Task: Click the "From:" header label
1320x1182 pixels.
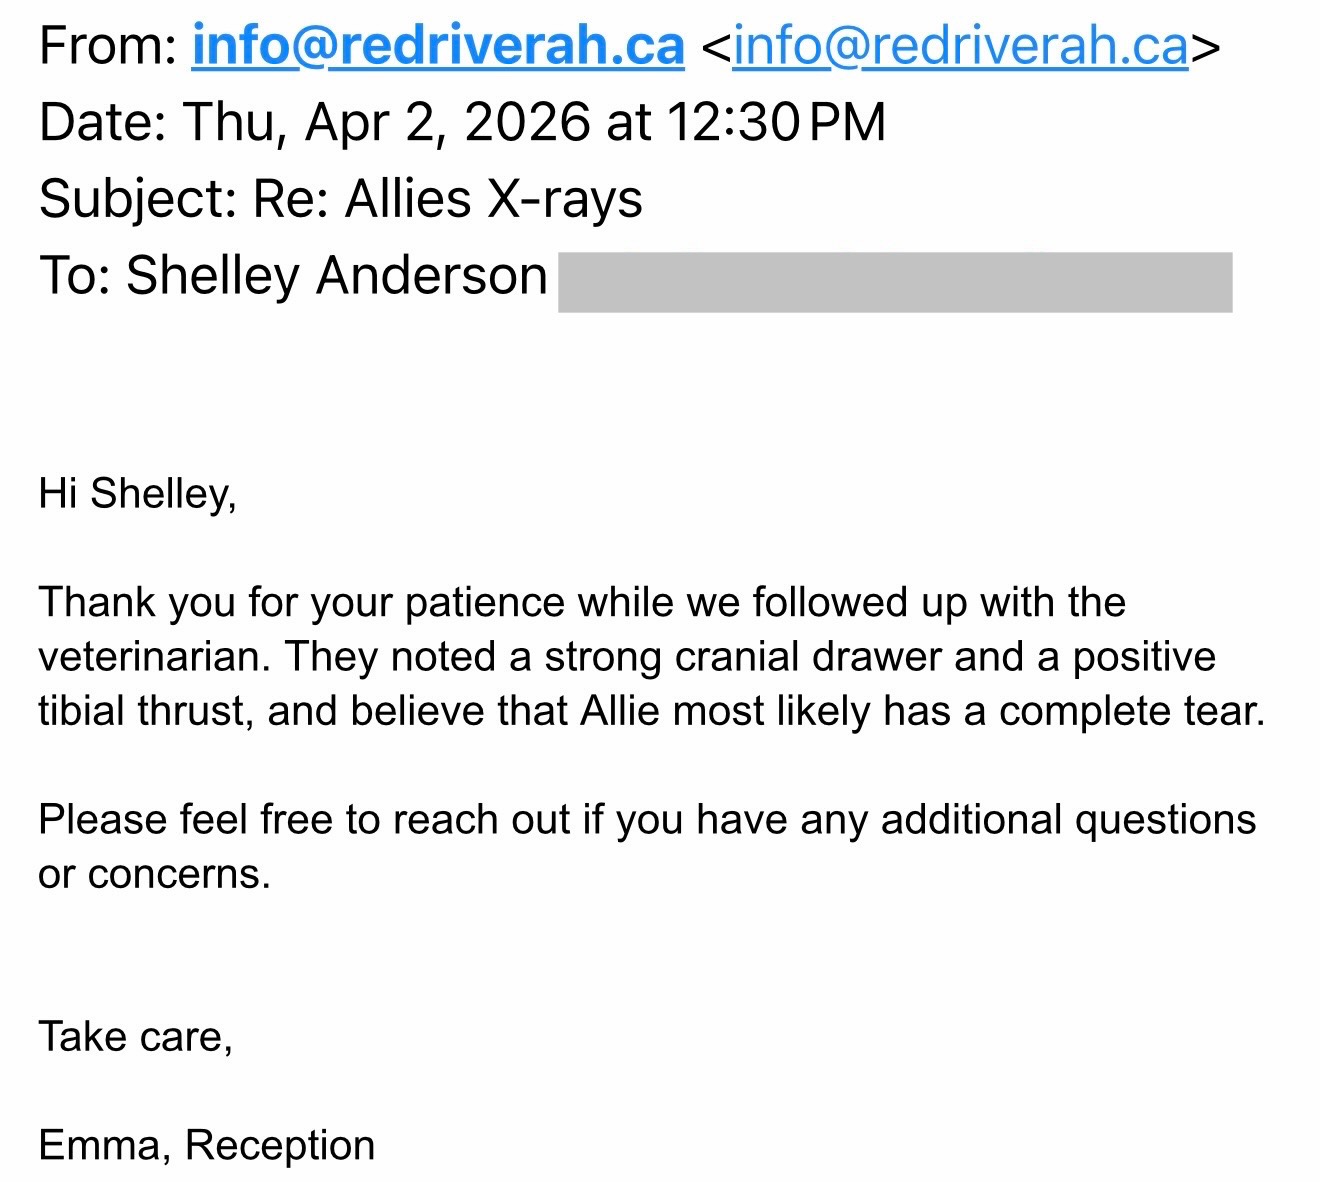Action: click(108, 46)
